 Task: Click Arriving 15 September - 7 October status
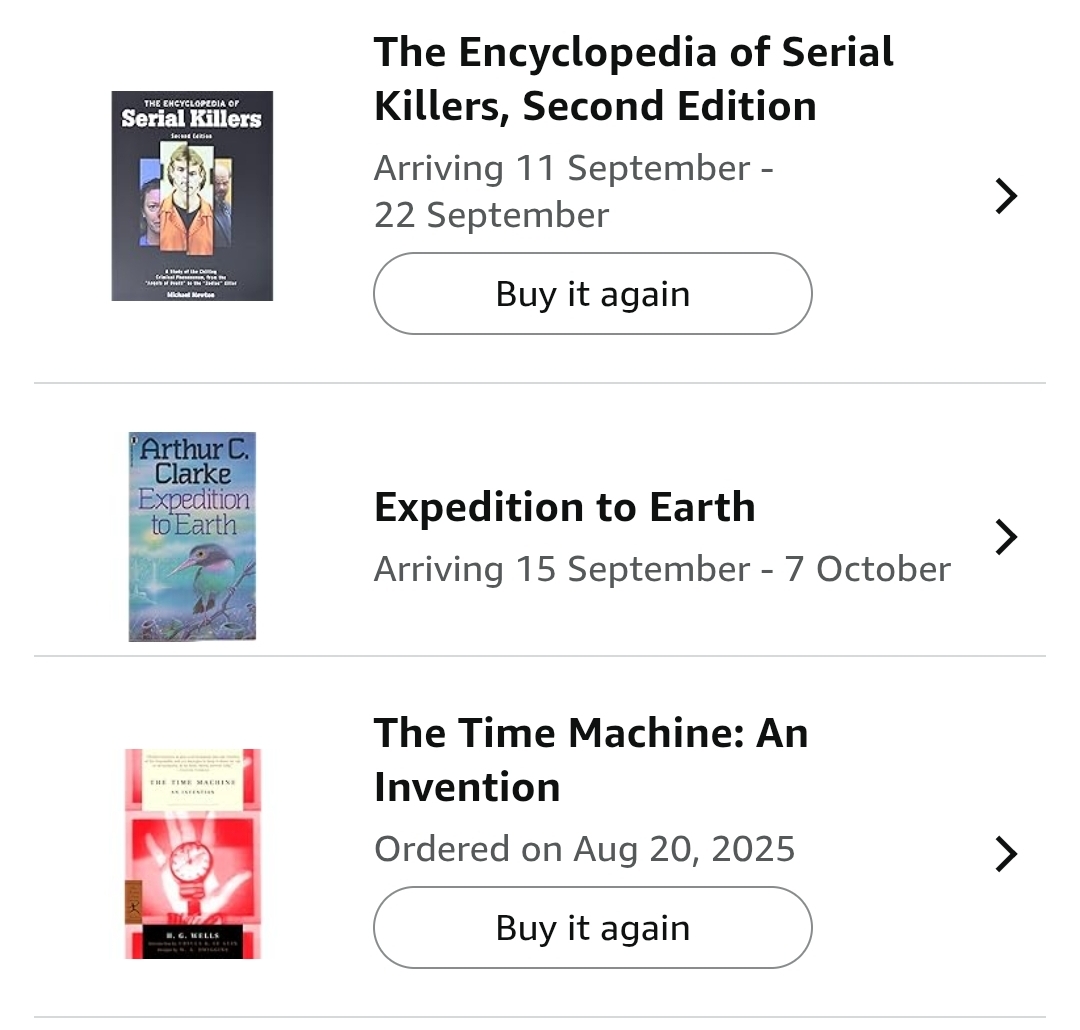[x=662, y=569]
